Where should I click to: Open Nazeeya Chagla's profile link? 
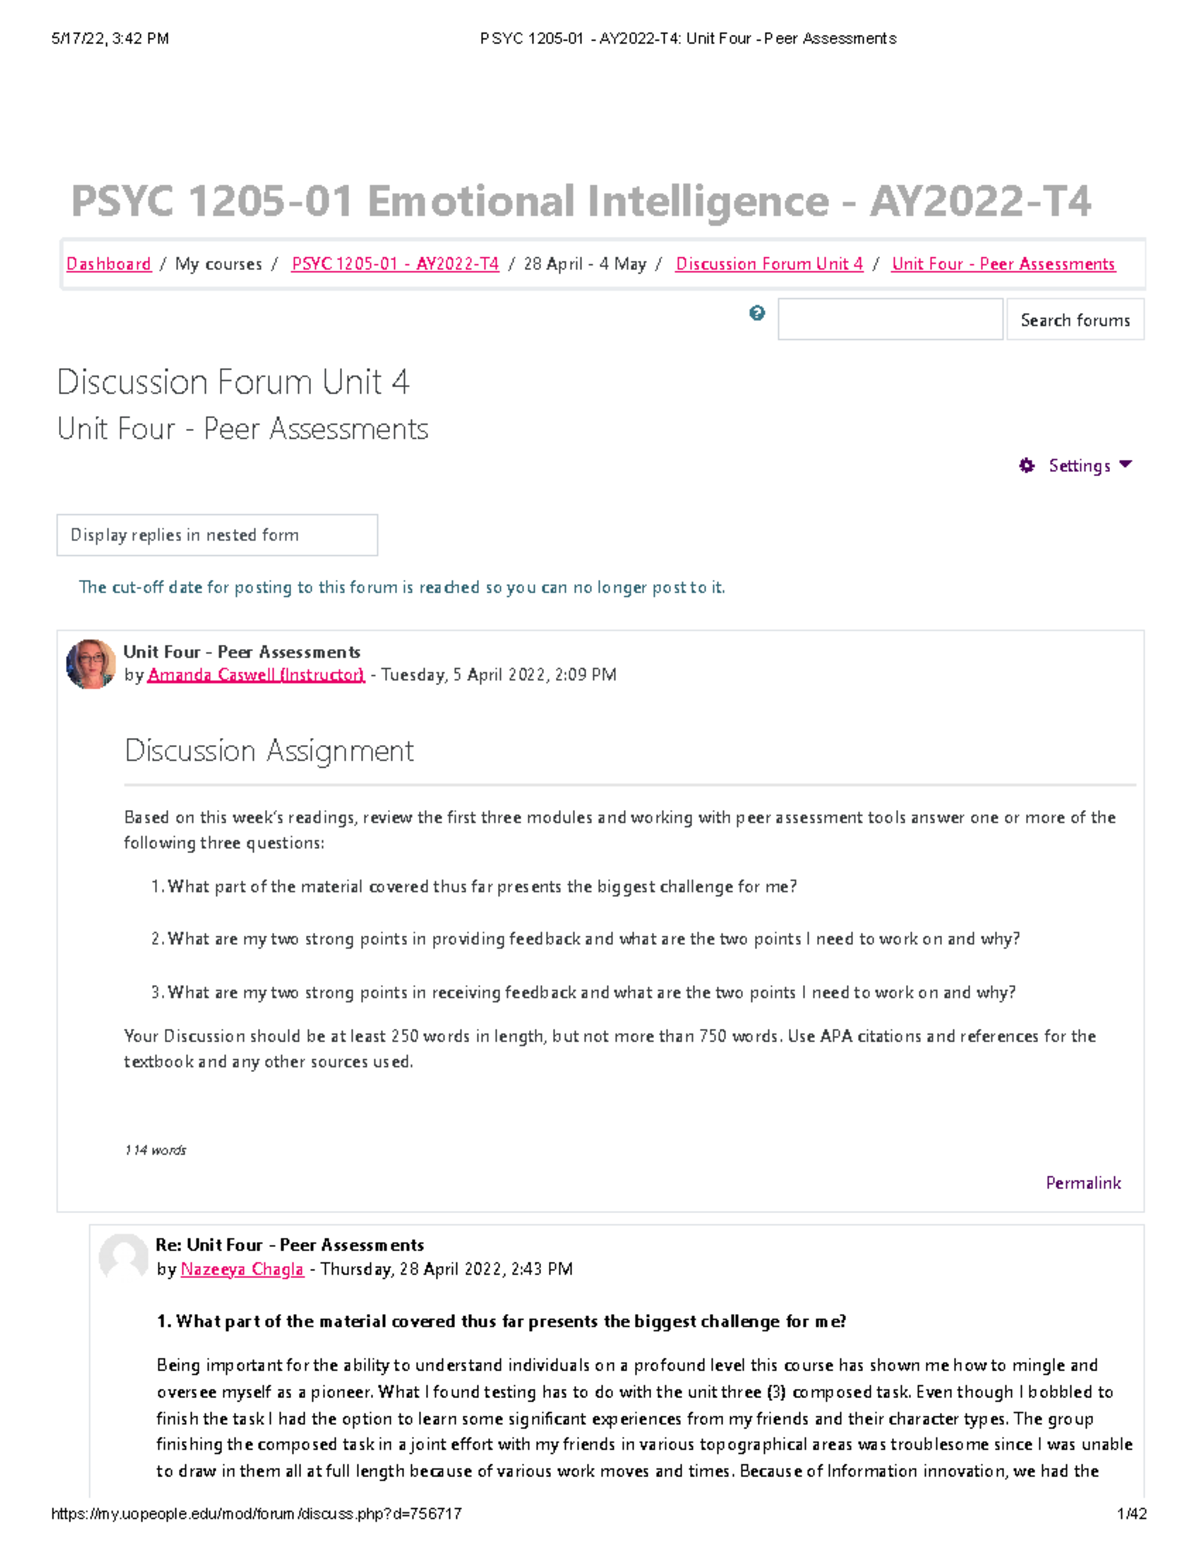coord(241,1268)
